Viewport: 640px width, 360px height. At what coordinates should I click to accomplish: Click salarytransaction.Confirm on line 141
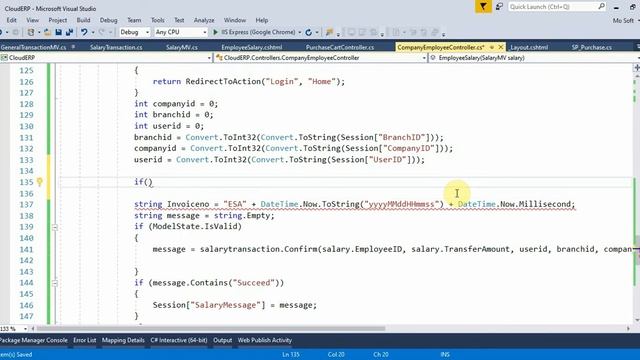coord(258,249)
